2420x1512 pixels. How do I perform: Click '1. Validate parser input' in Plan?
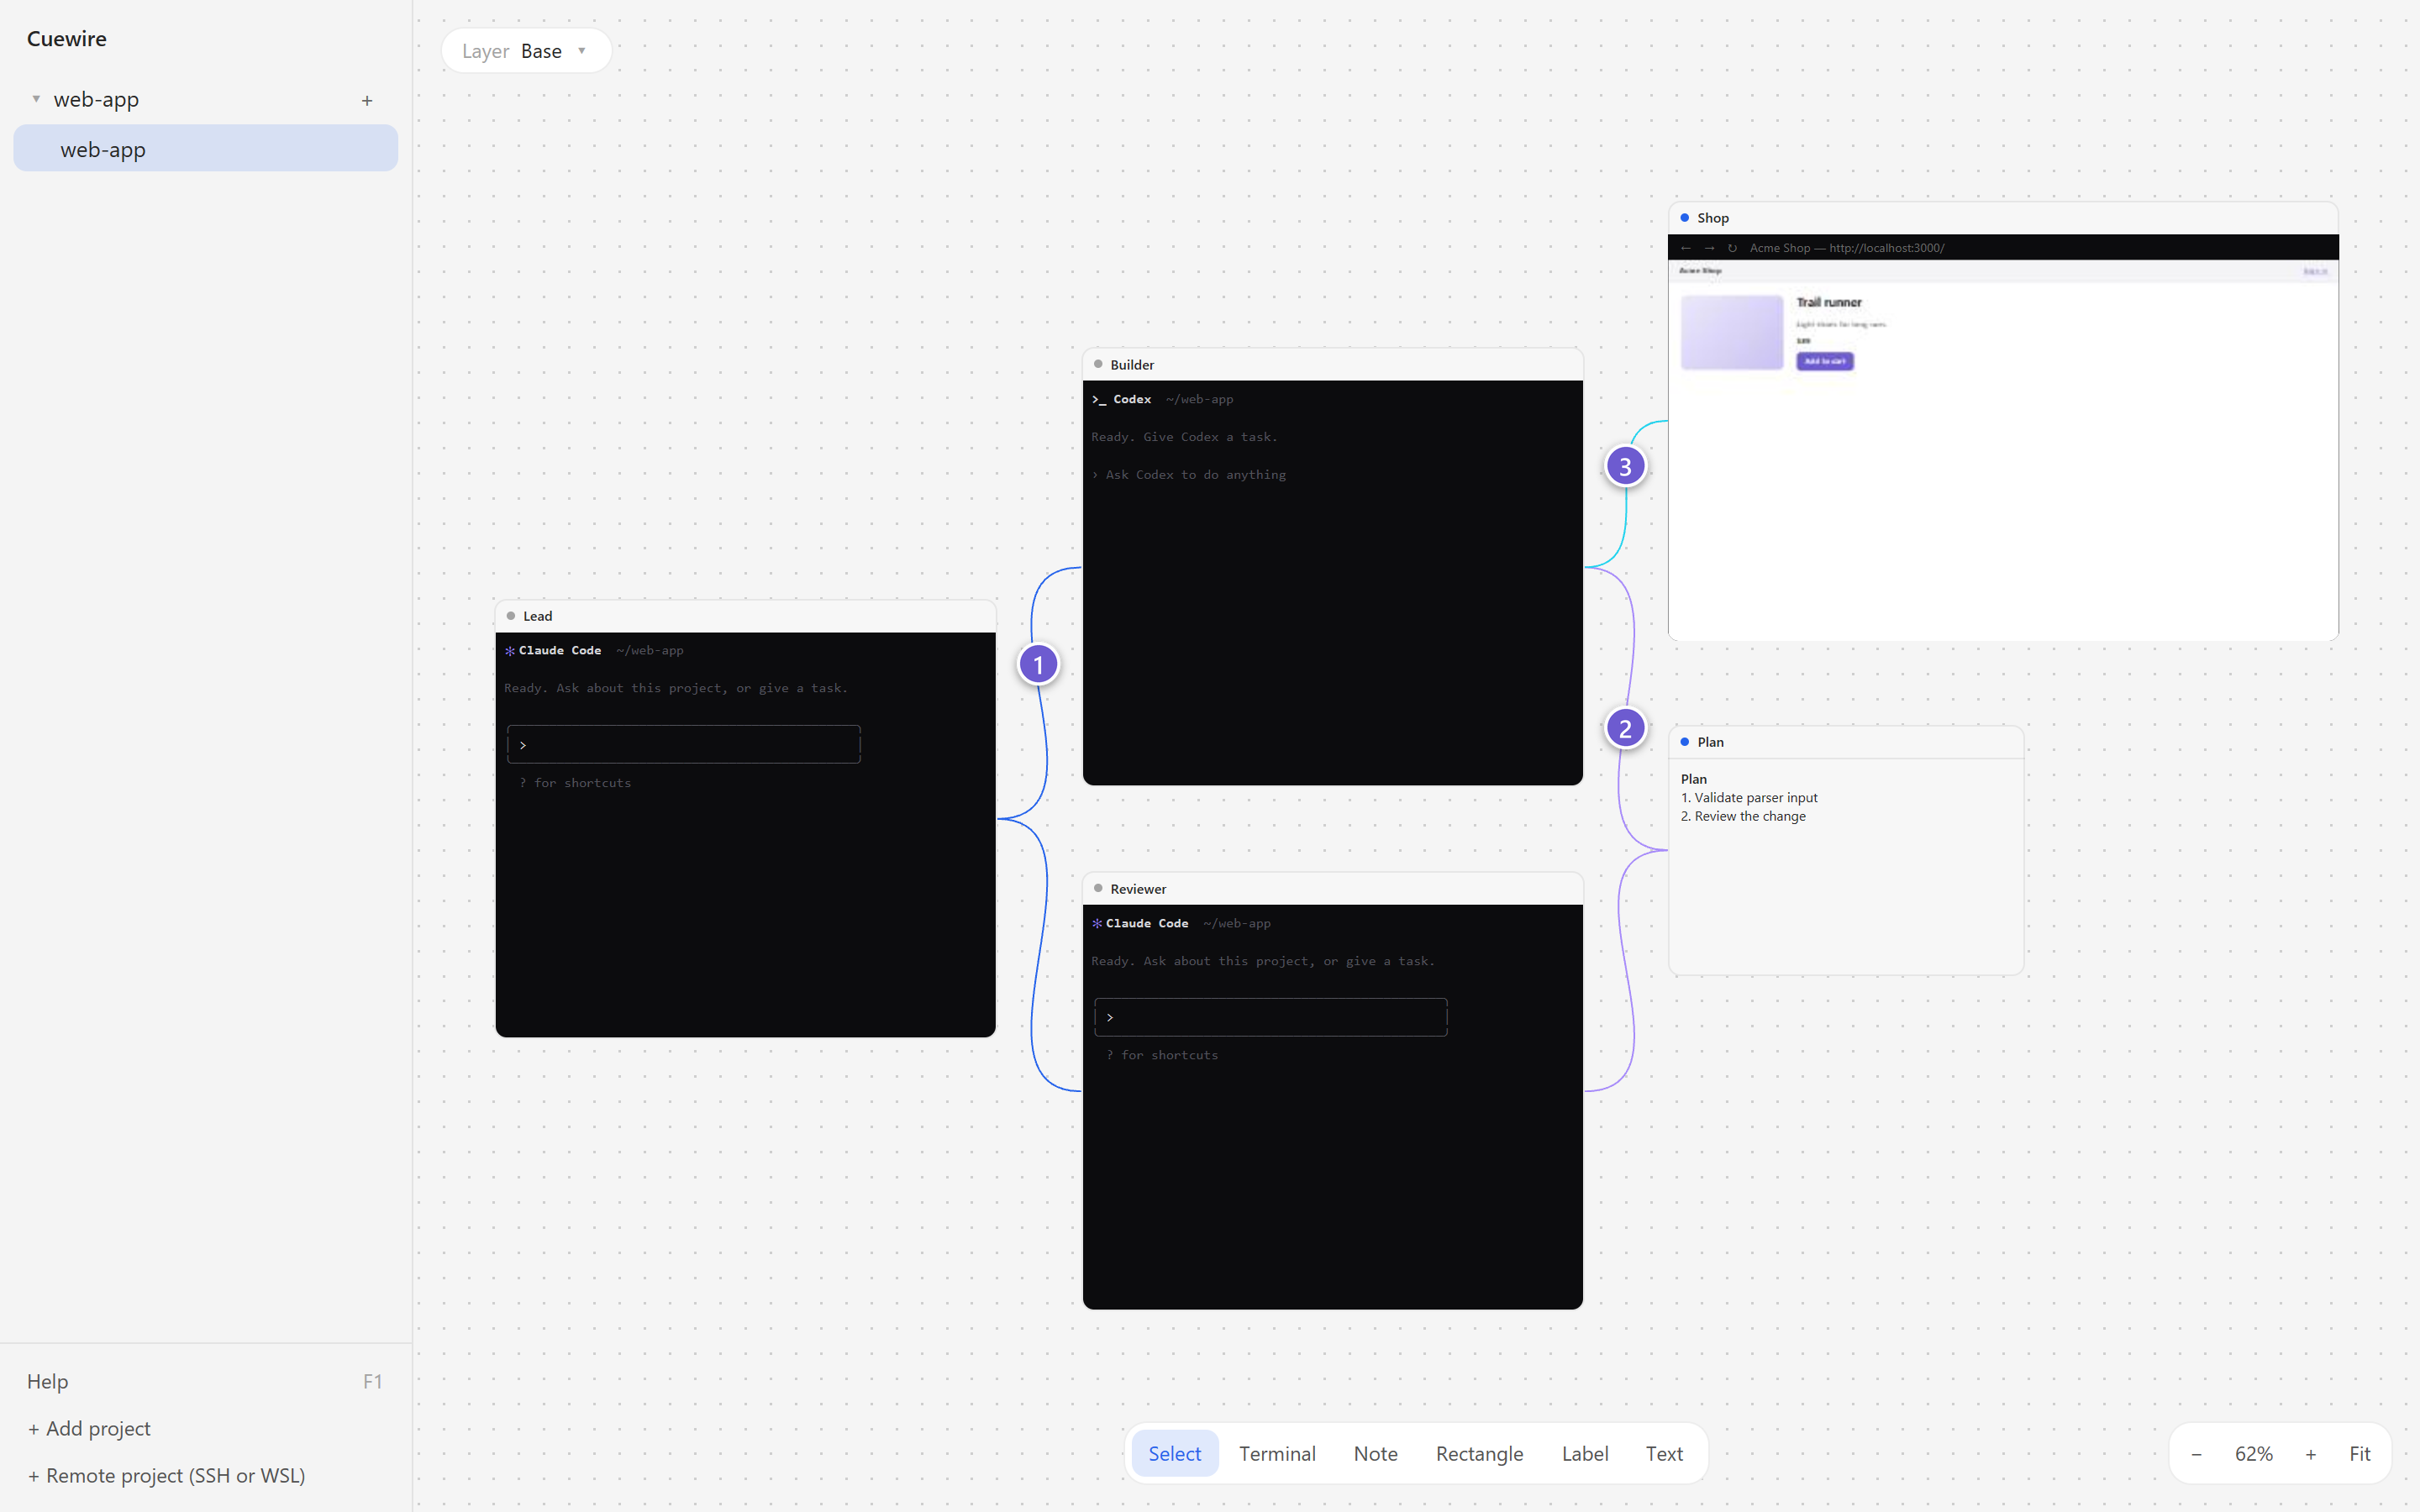click(x=1749, y=798)
